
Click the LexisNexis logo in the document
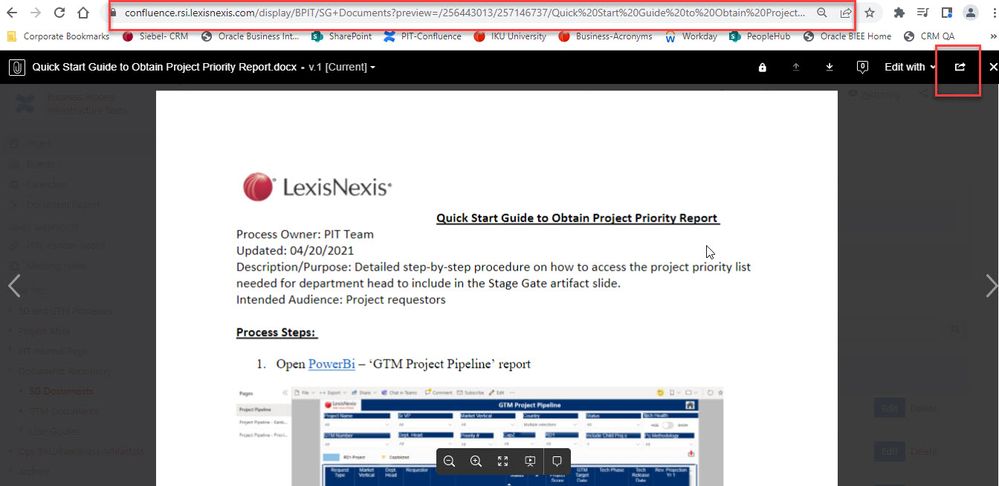pyautogui.click(x=317, y=187)
